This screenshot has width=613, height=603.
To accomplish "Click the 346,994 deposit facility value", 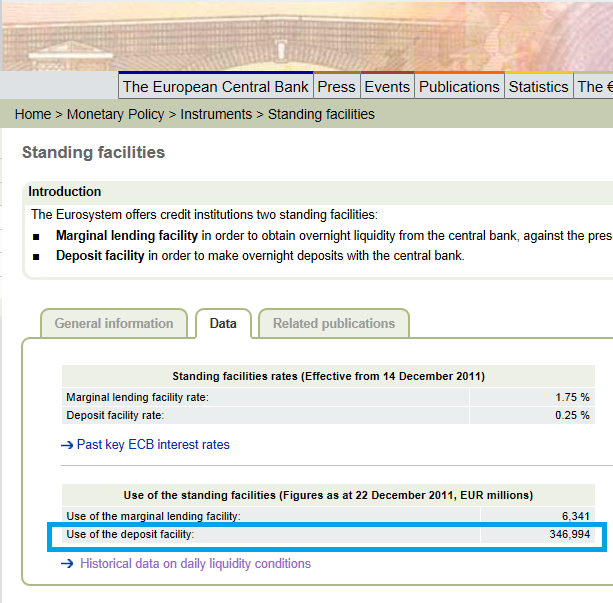I will [x=570, y=534].
